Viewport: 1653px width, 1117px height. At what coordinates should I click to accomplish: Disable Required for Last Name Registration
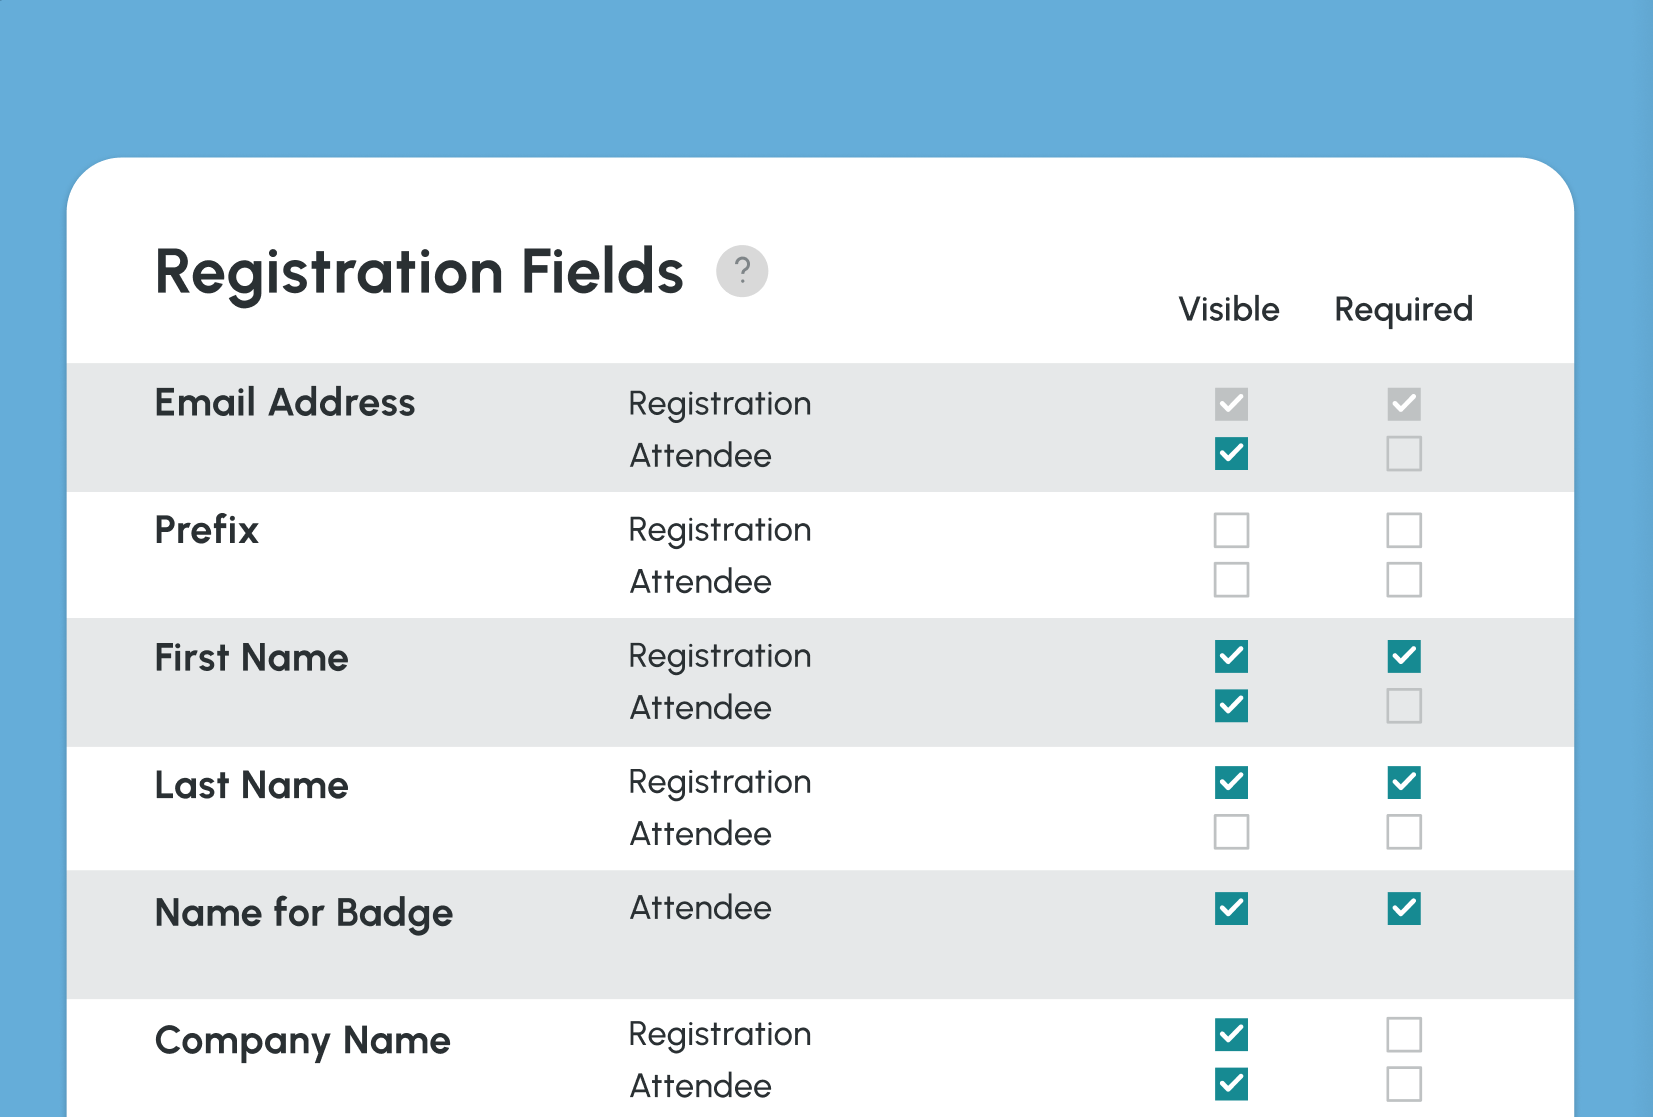(1404, 783)
